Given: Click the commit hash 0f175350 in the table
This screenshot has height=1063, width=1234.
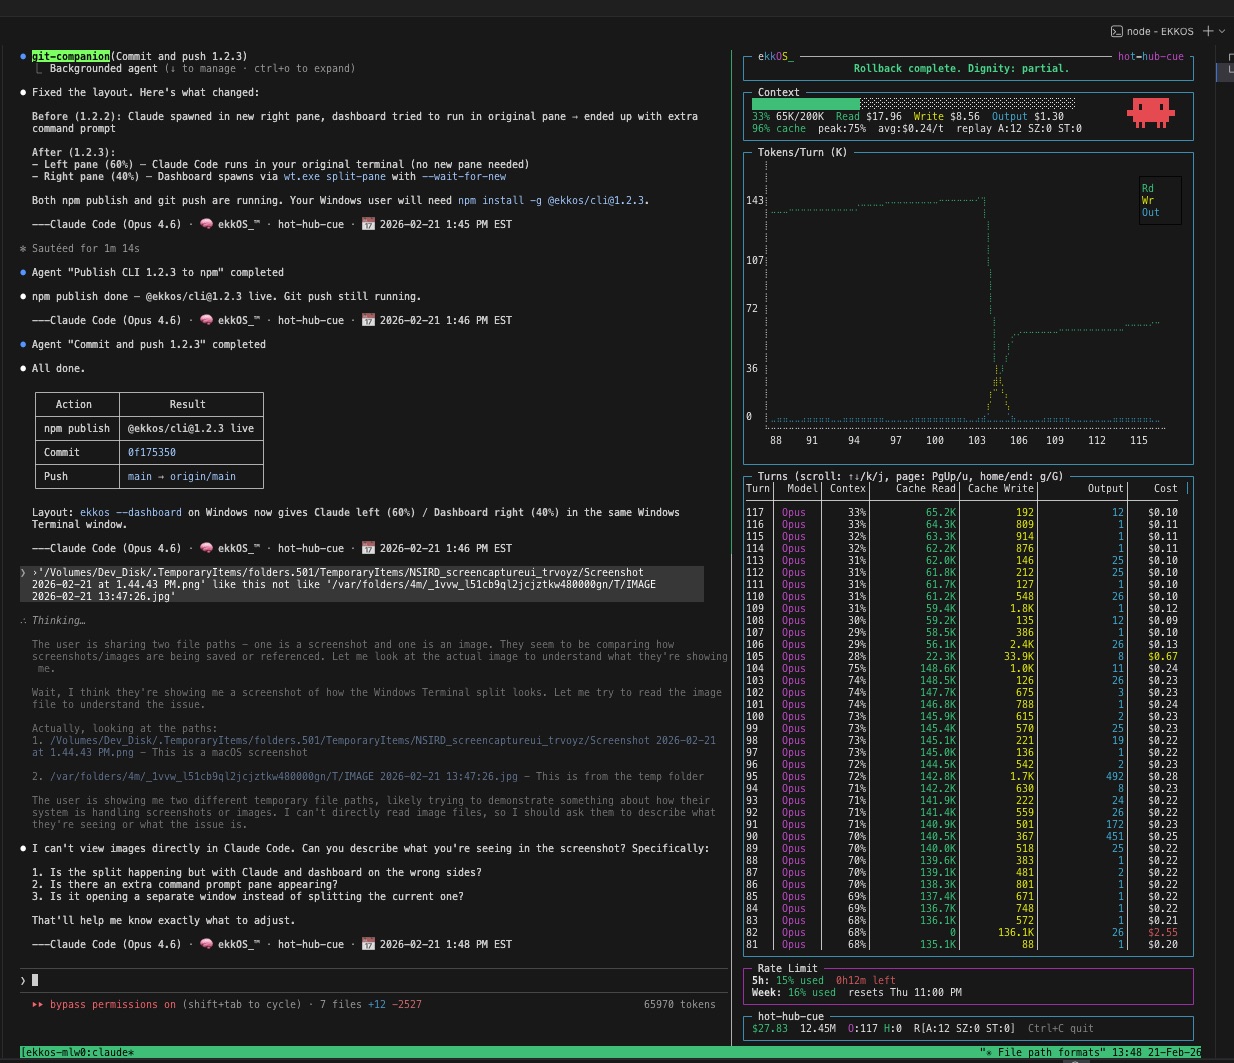Looking at the screenshot, I should [151, 452].
